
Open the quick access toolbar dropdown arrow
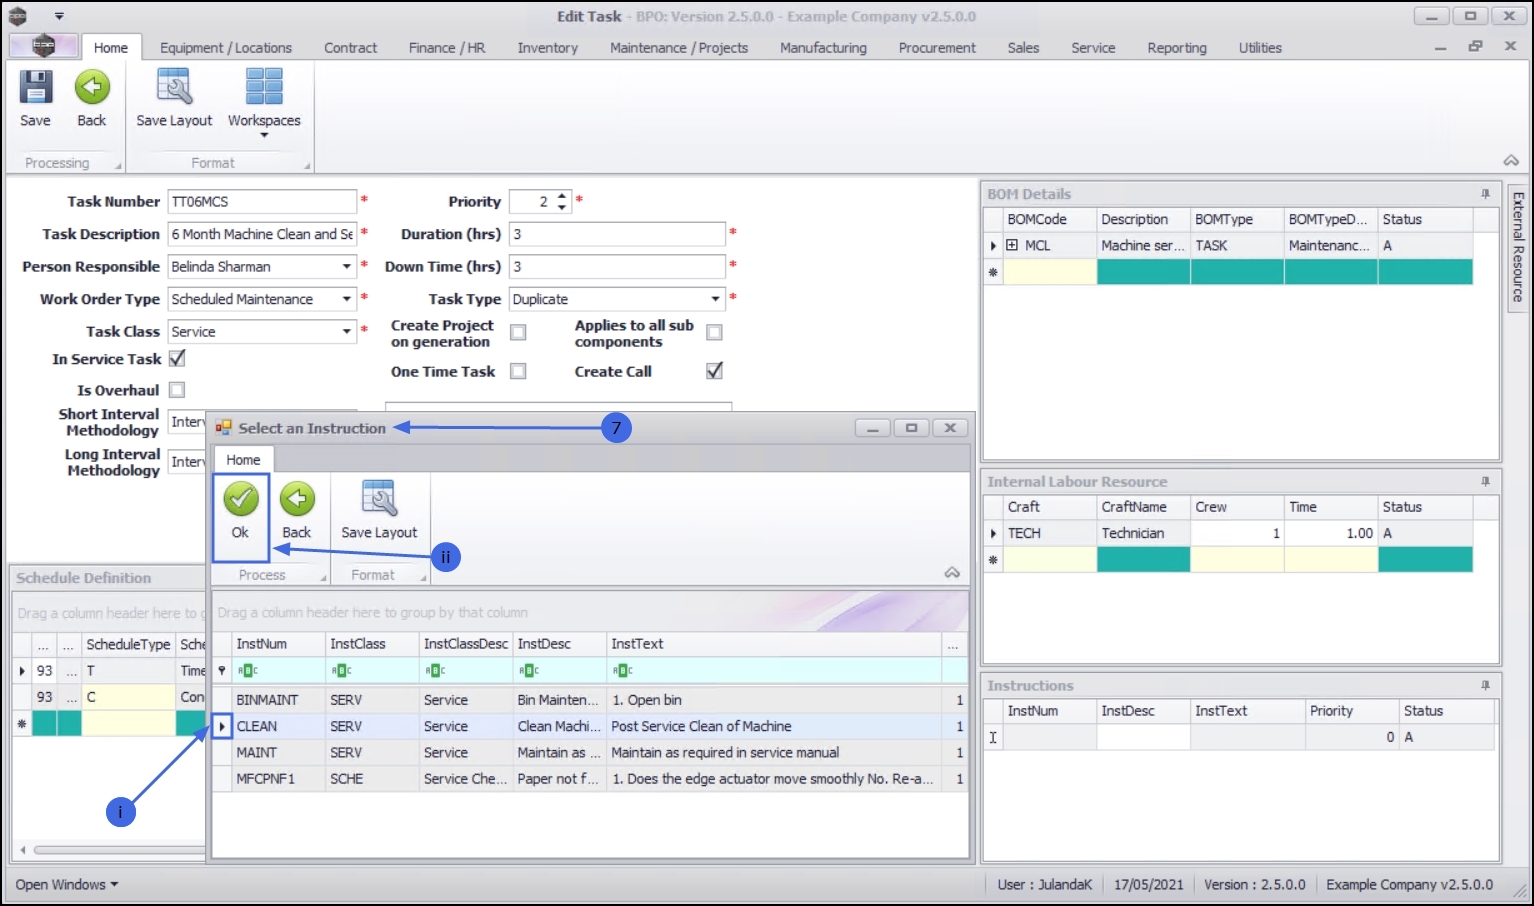click(59, 16)
